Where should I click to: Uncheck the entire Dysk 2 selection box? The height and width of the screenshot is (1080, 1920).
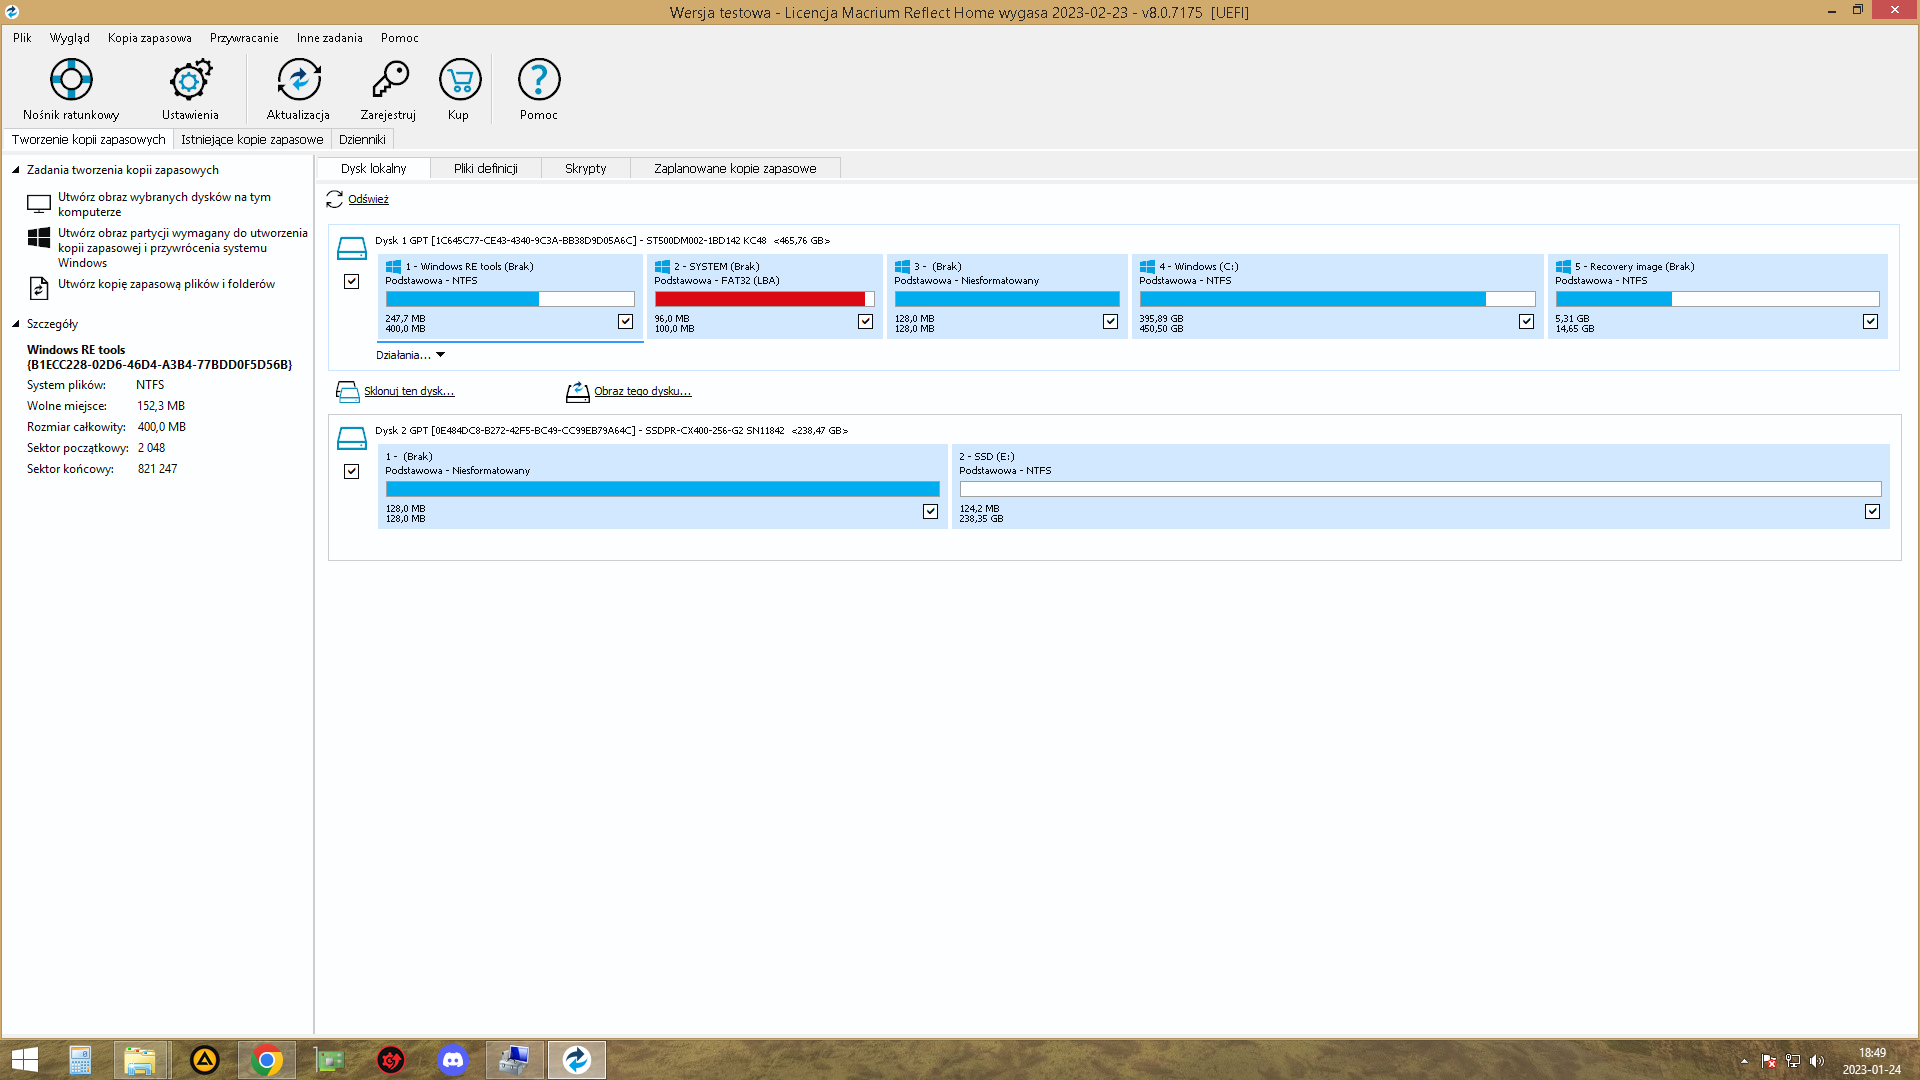click(x=351, y=471)
